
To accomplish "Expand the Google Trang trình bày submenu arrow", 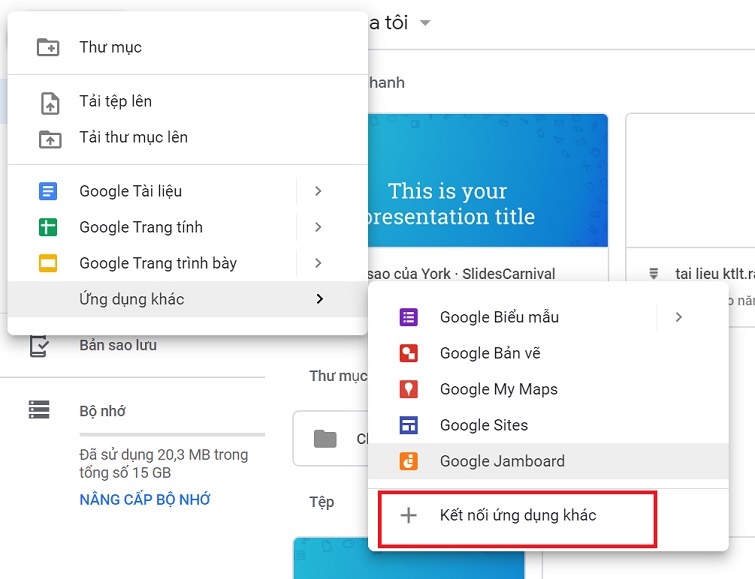I will [x=318, y=263].
